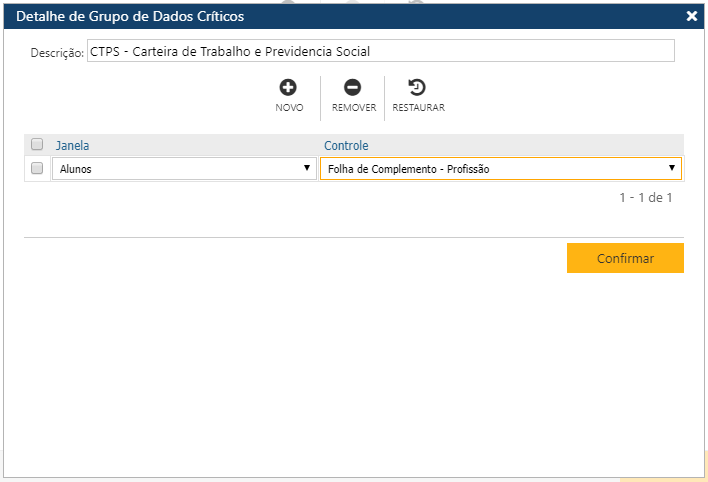Sort by the Controle column header

click(x=346, y=145)
